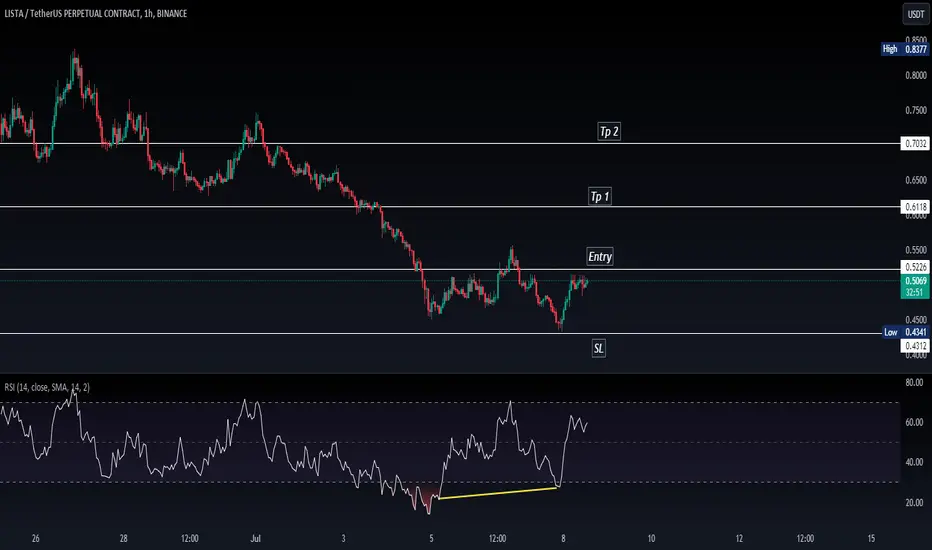Image resolution: width=932 pixels, height=550 pixels.
Task: Click the 12 date on time axis
Action: click(x=739, y=539)
